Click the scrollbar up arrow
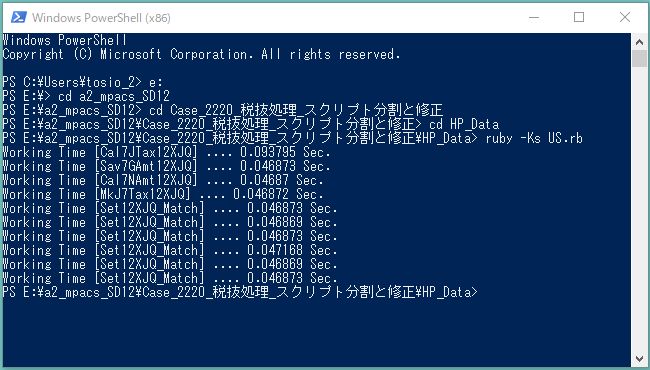This screenshot has width=650, height=370. click(x=639, y=42)
